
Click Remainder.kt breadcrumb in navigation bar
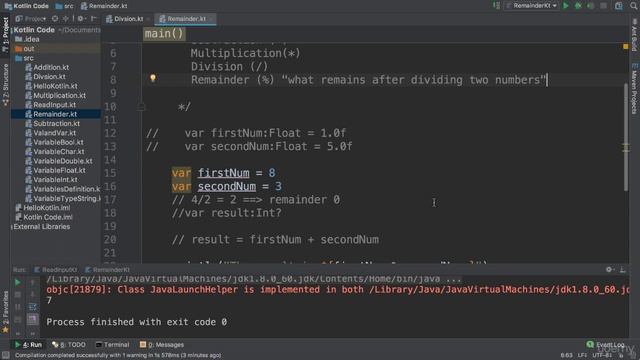coord(104,6)
